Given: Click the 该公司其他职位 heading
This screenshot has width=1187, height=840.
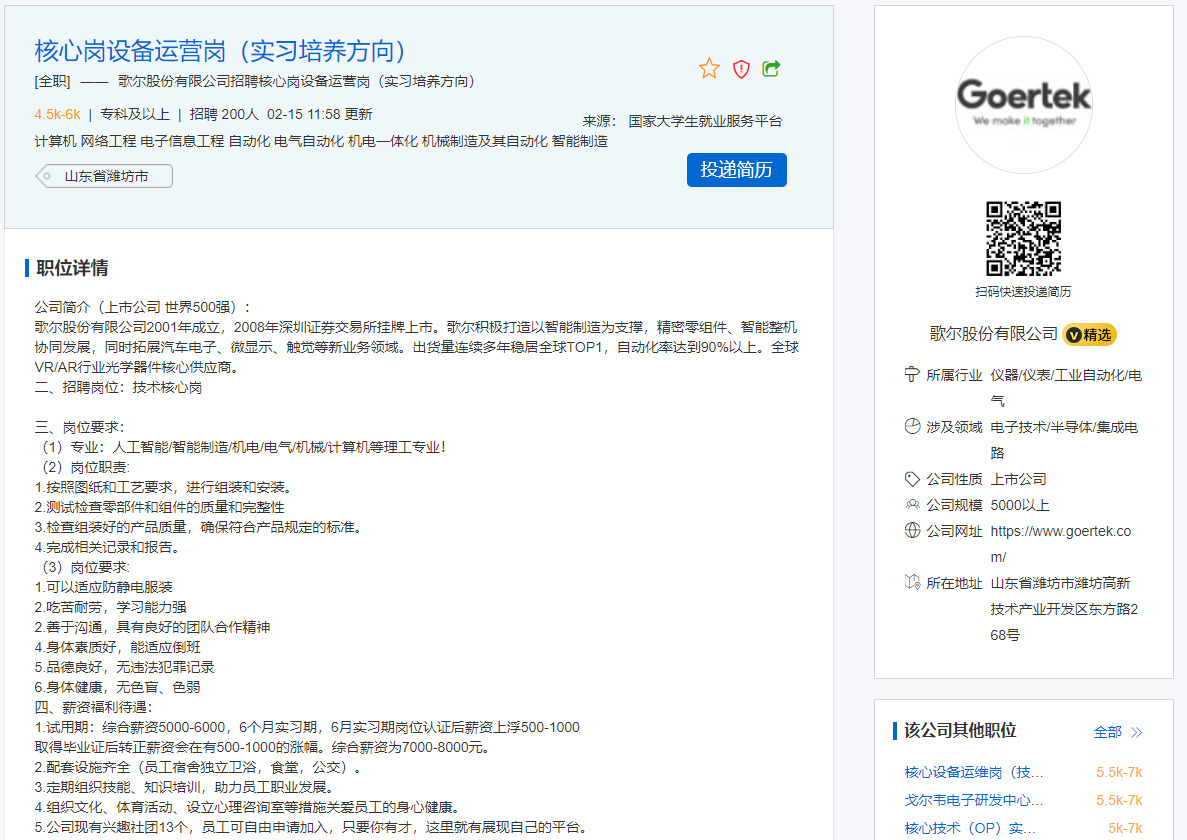Looking at the screenshot, I should (960, 730).
